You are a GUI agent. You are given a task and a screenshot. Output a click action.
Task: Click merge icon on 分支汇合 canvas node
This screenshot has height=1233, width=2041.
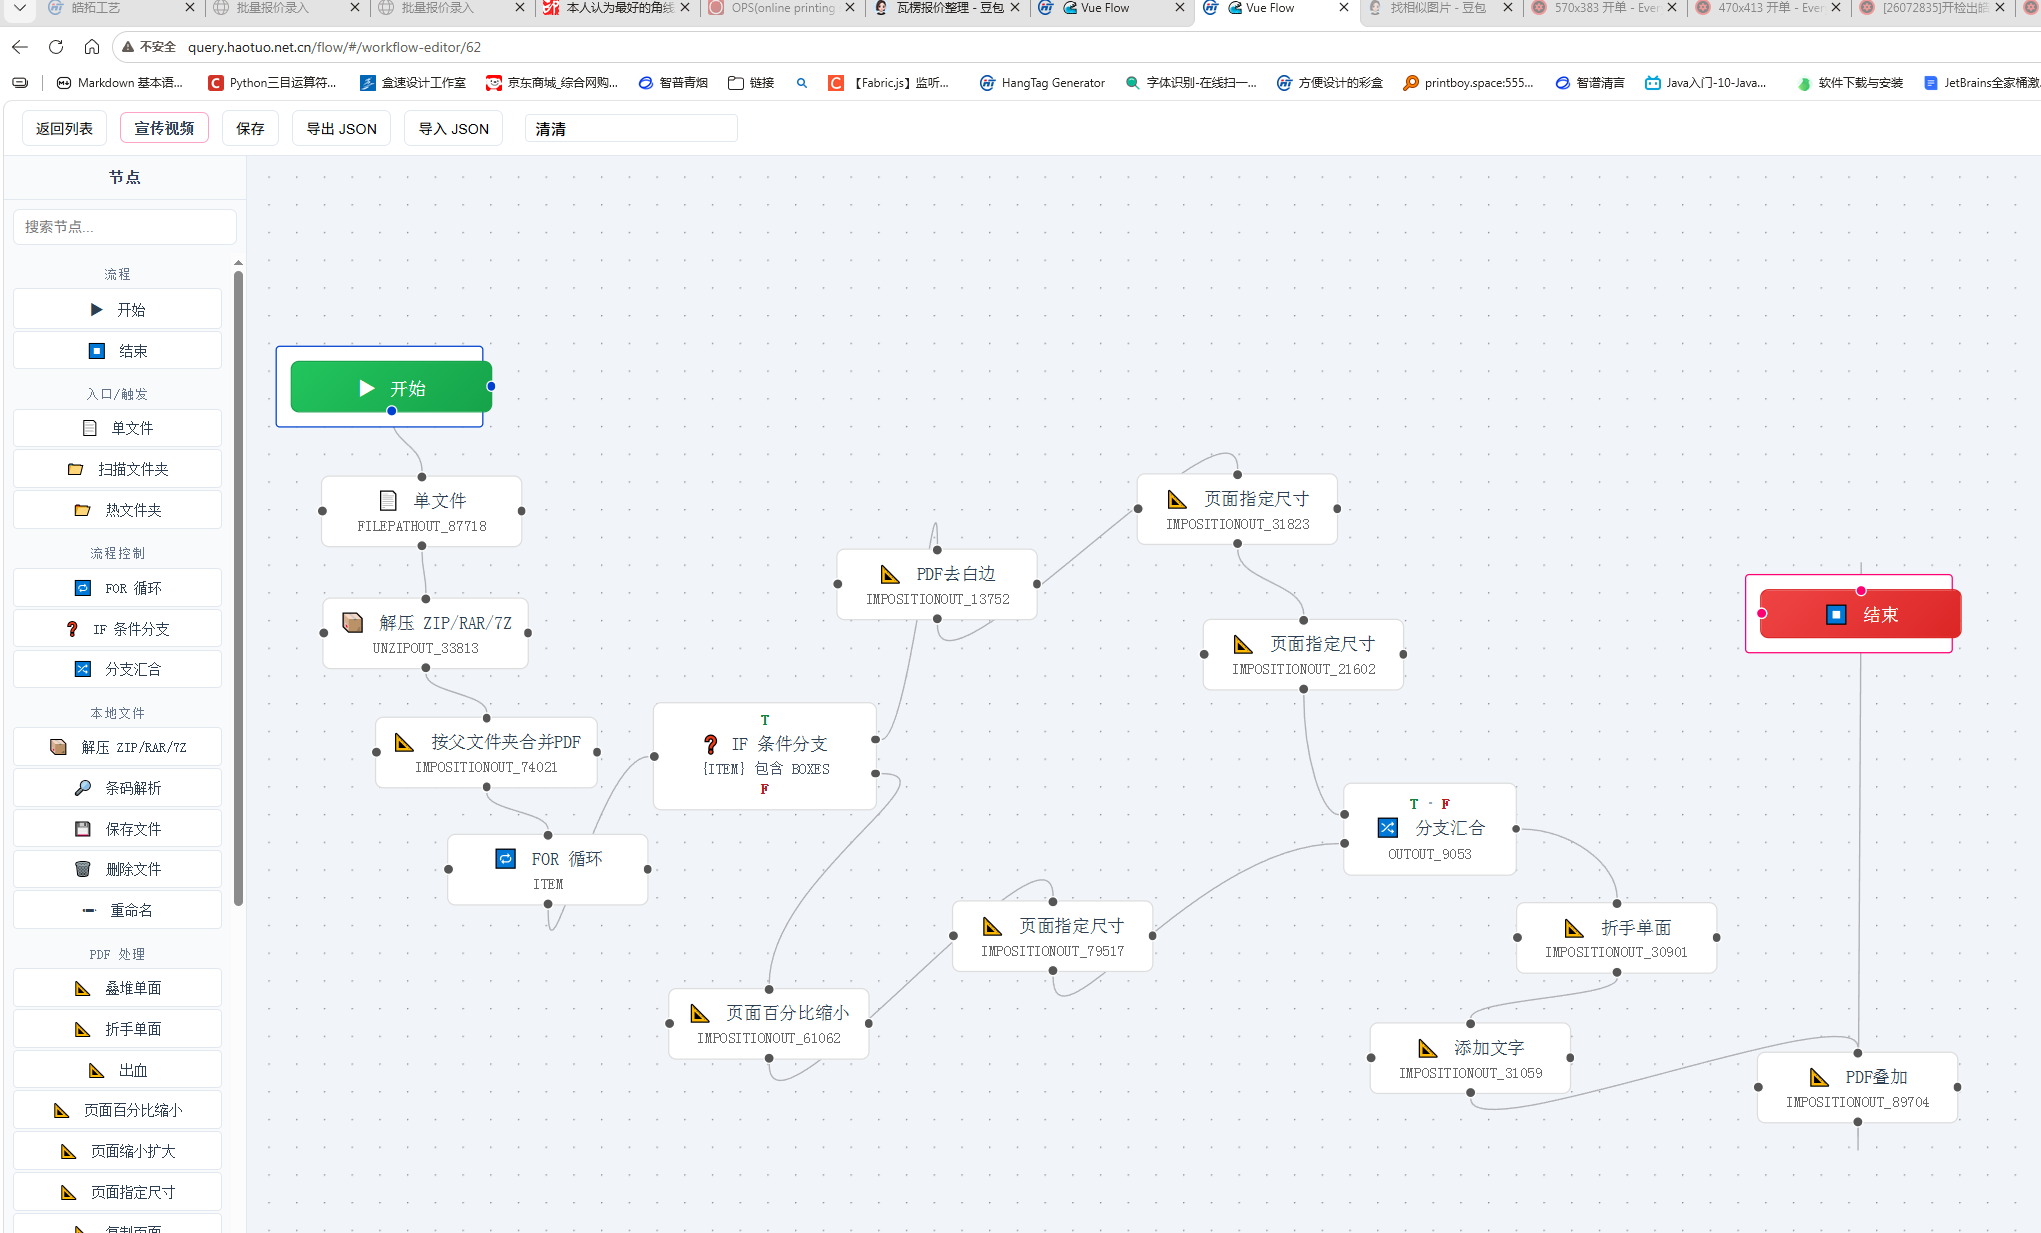click(x=1387, y=828)
